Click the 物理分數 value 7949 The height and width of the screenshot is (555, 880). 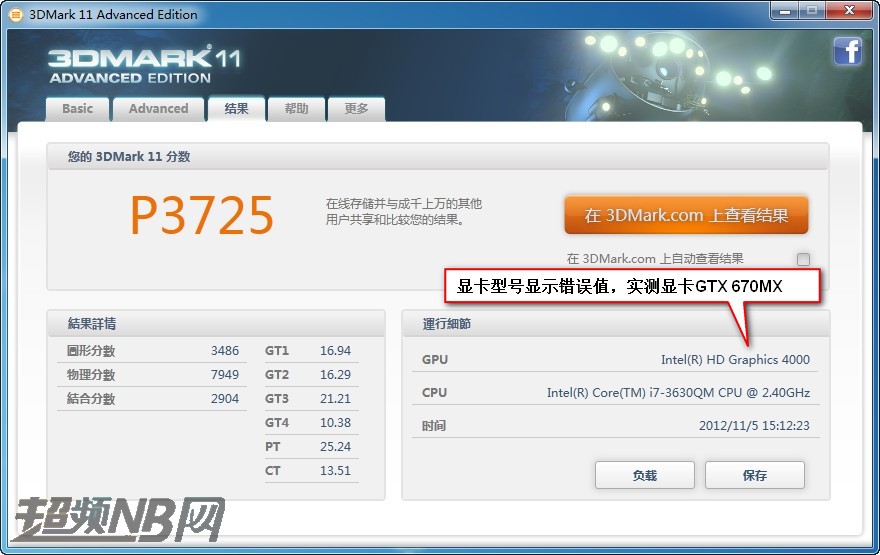click(225, 375)
